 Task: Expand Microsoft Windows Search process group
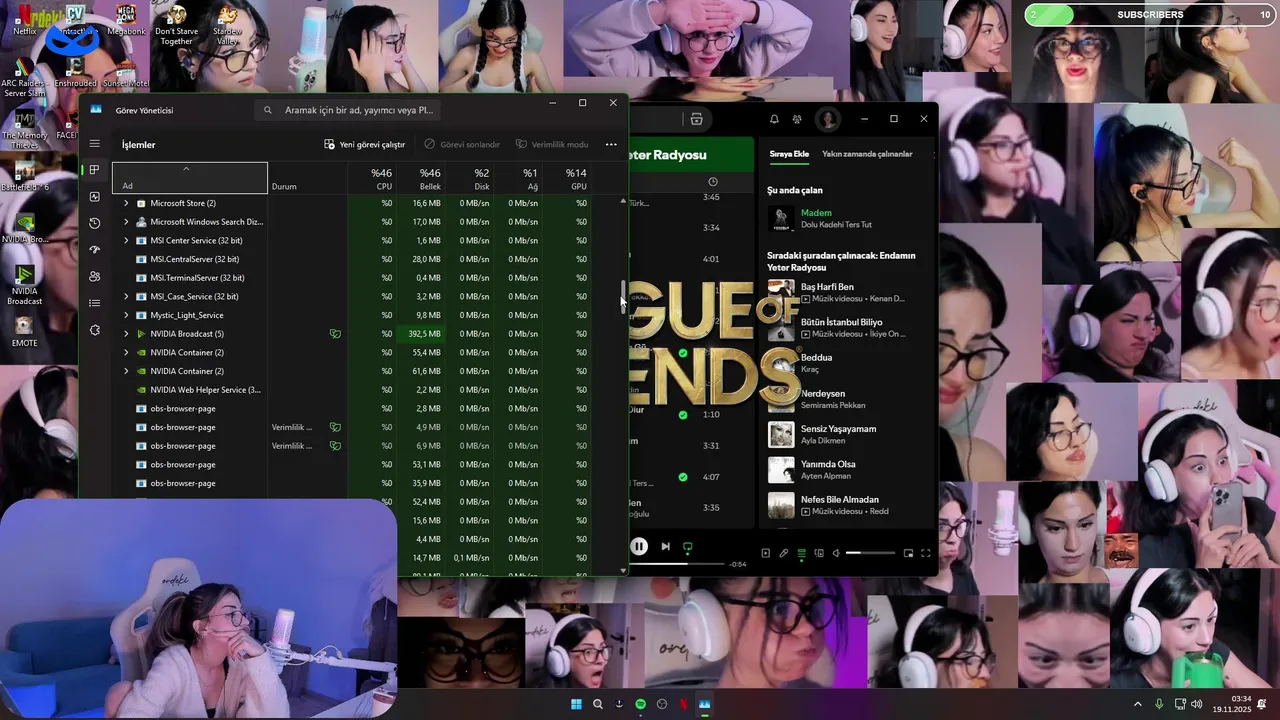(126, 222)
